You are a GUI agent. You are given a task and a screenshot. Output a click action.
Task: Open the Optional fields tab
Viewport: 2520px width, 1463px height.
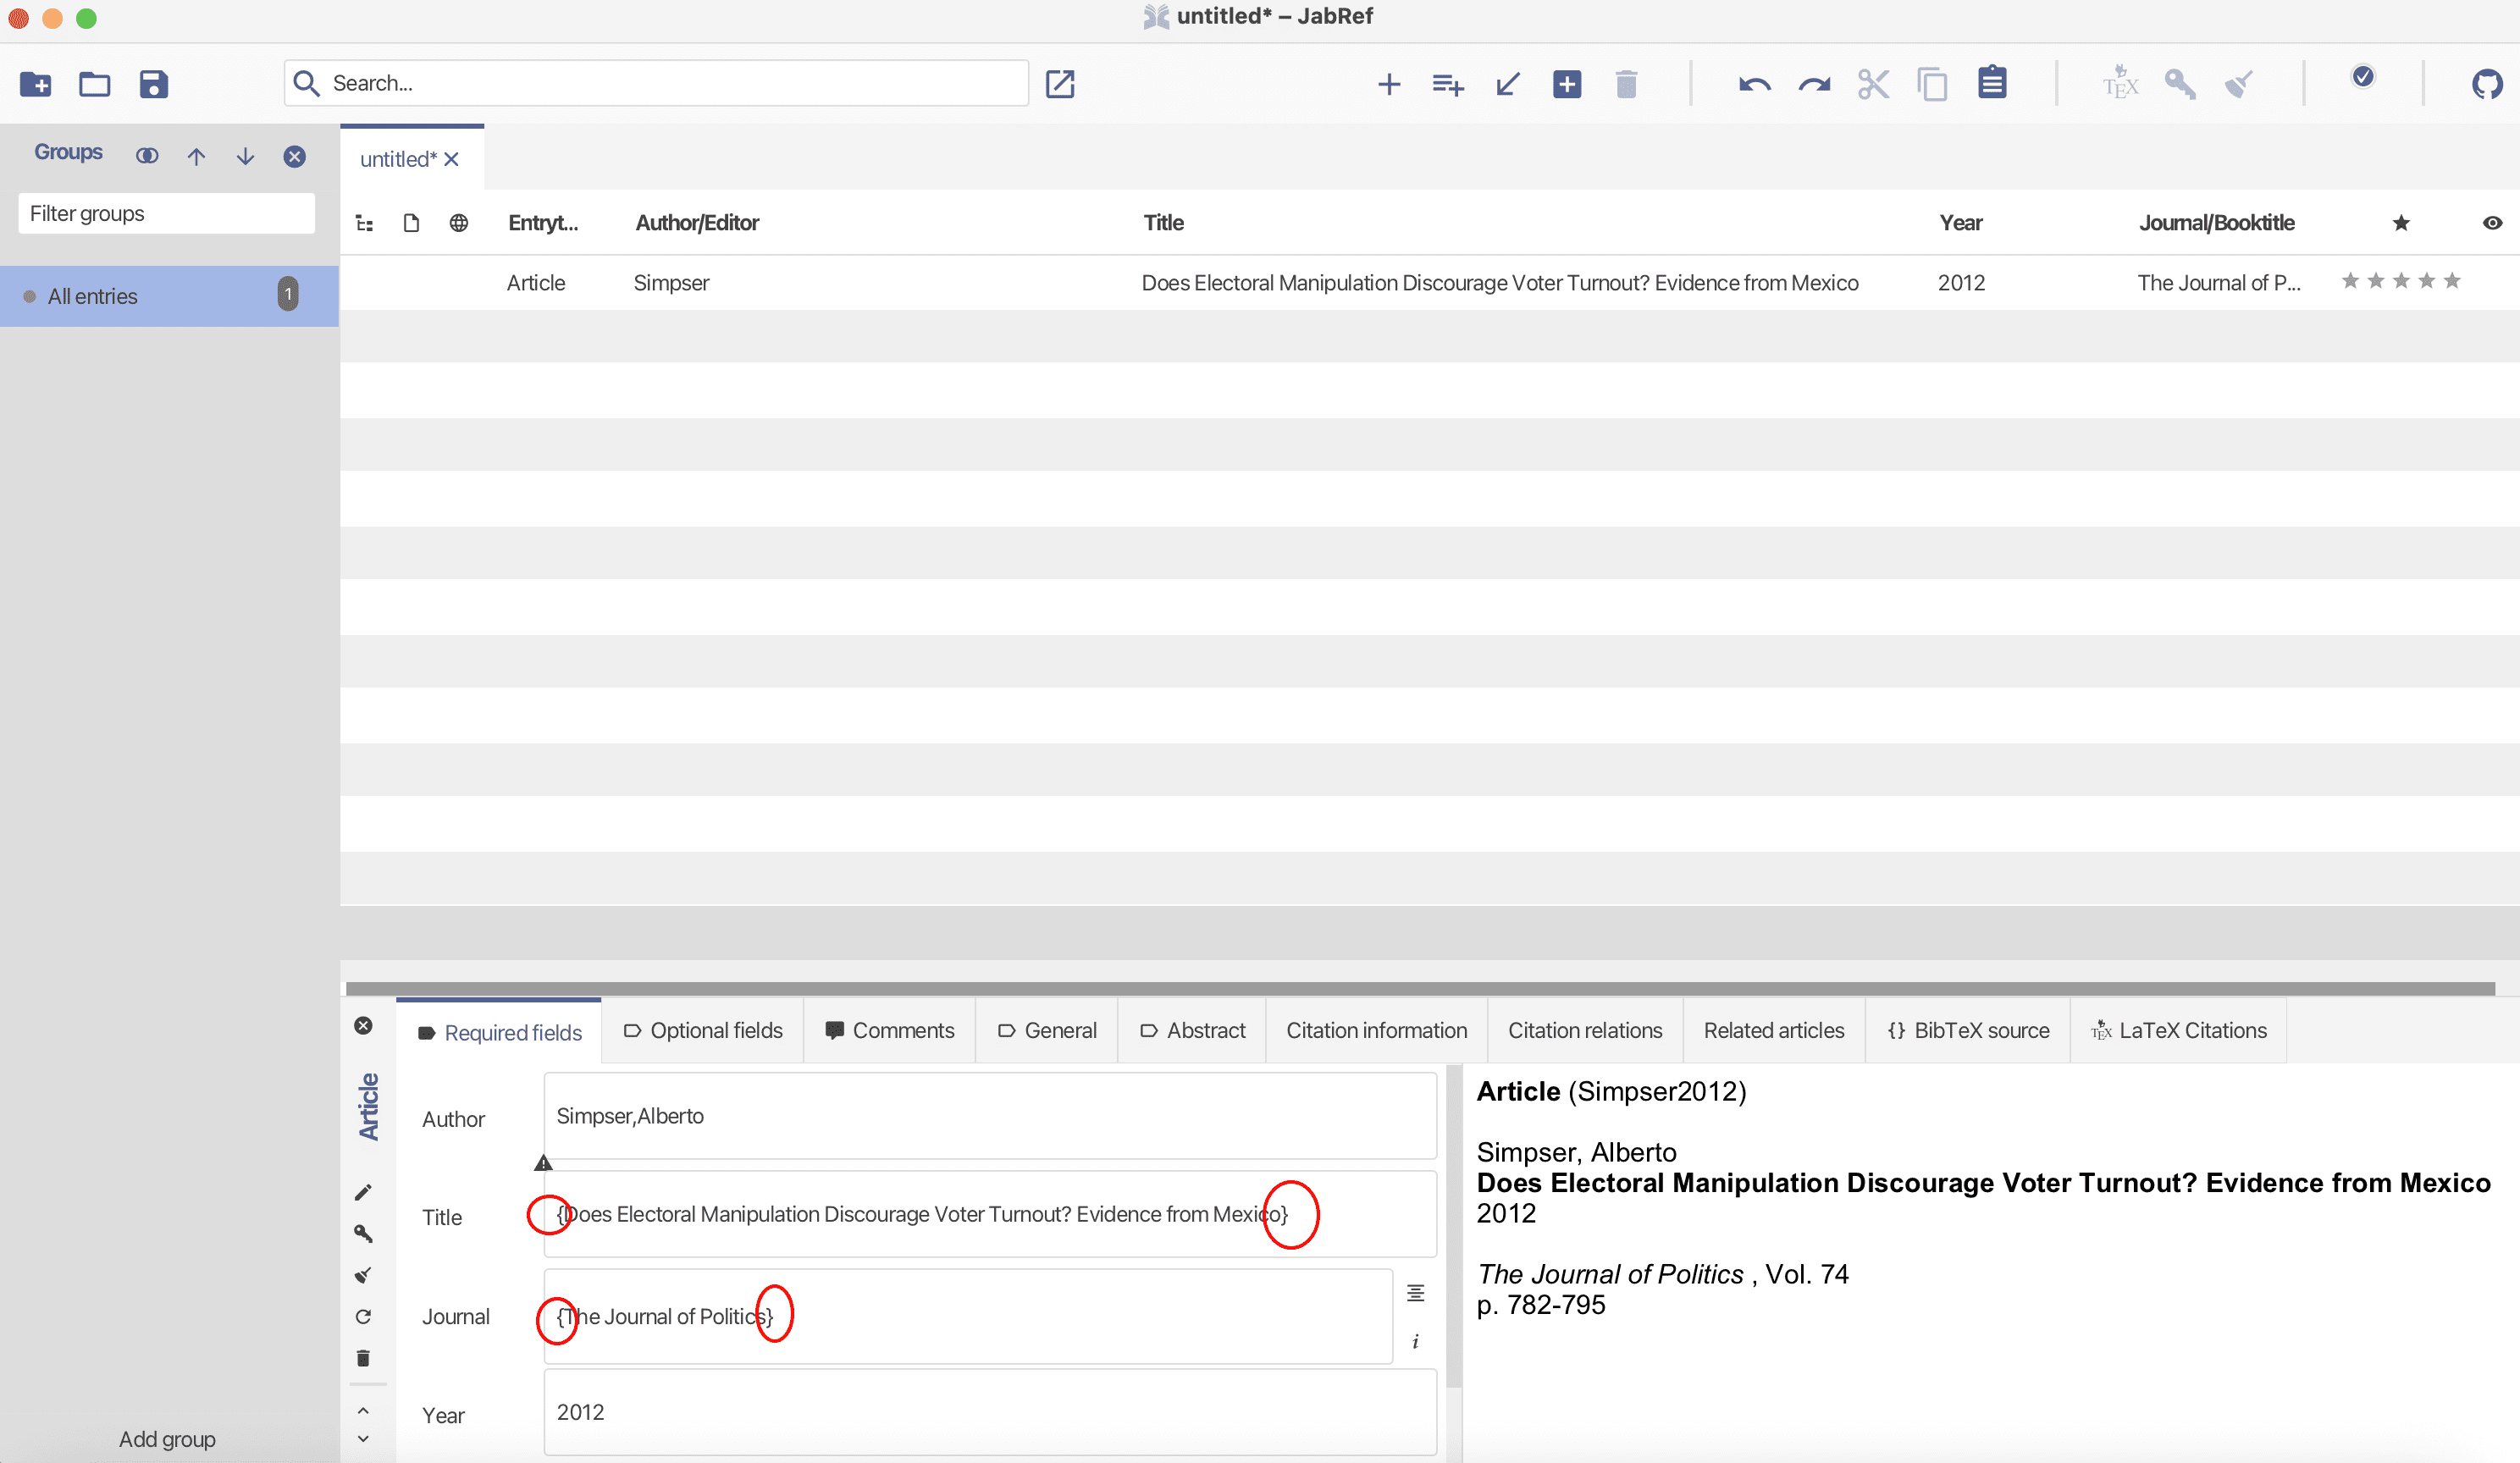pos(703,1030)
